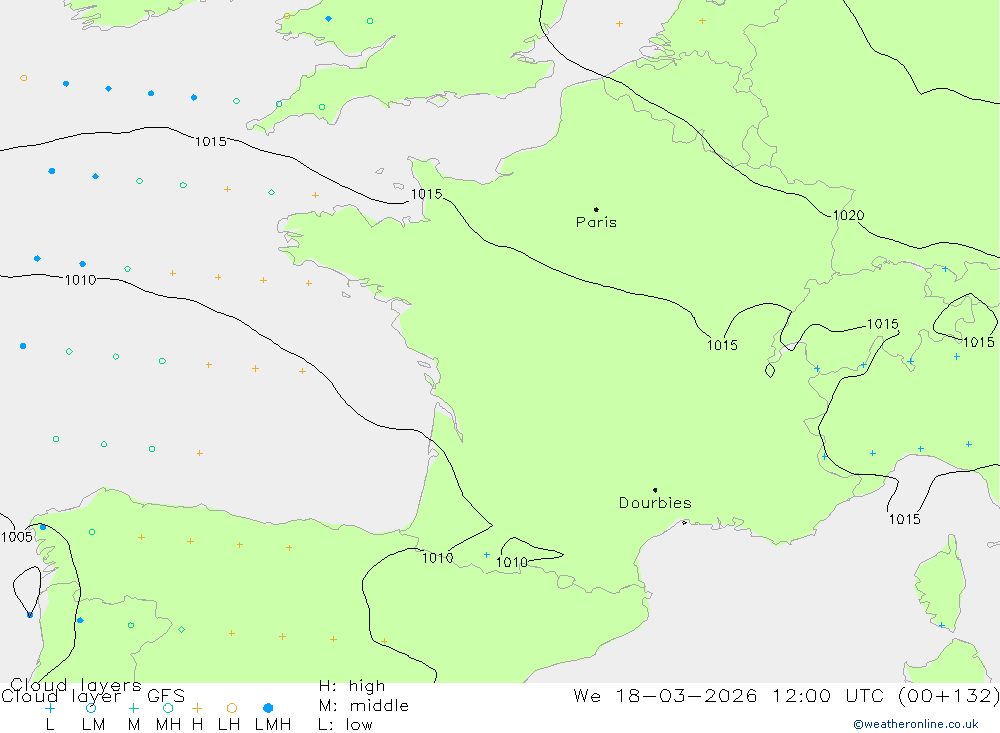Click the filled blue LMH legend symbol
The width and height of the screenshot is (1000, 733).
(x=268, y=708)
